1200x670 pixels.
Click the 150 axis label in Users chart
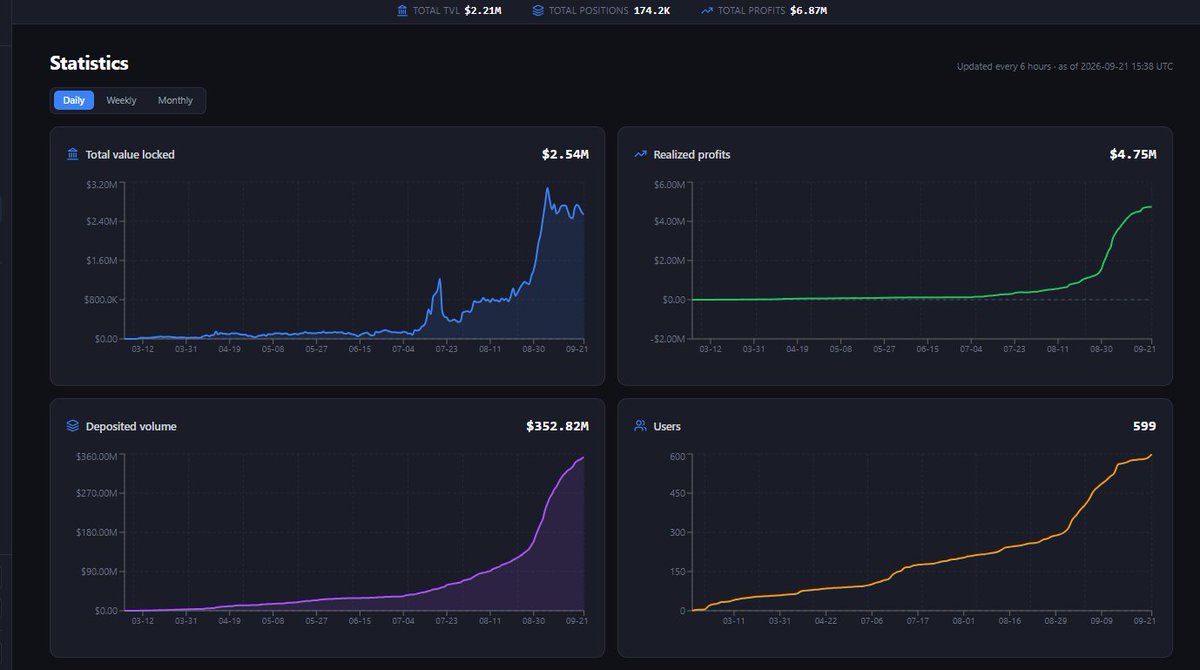click(676, 572)
